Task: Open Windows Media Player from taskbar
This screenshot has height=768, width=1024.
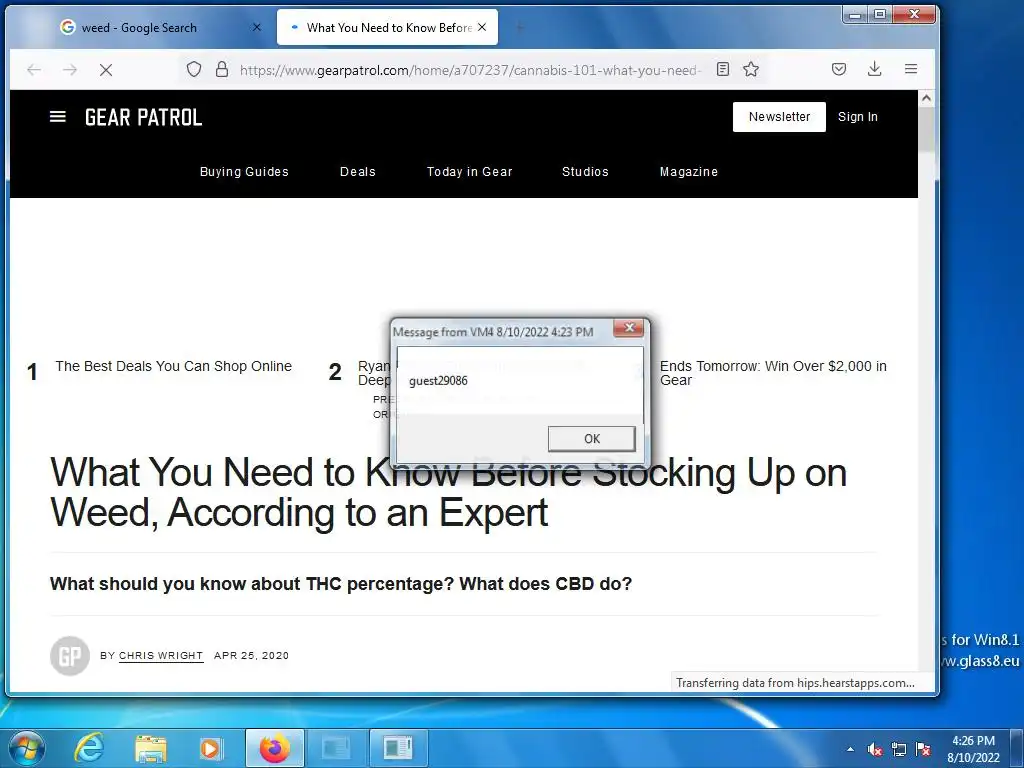Action: 211,748
